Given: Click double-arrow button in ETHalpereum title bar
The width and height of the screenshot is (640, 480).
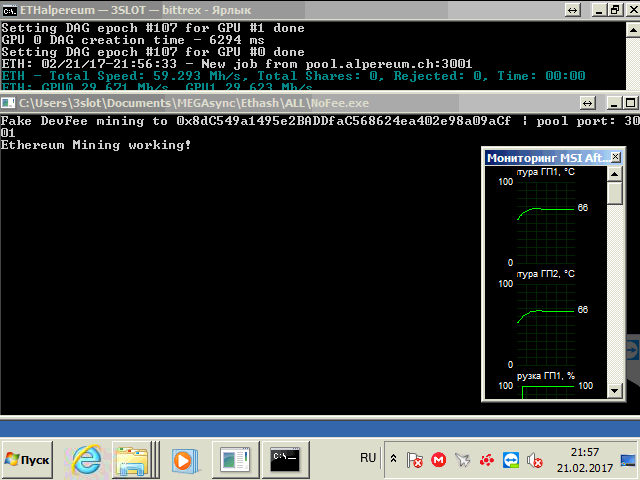Looking at the screenshot, I should click(573, 10).
